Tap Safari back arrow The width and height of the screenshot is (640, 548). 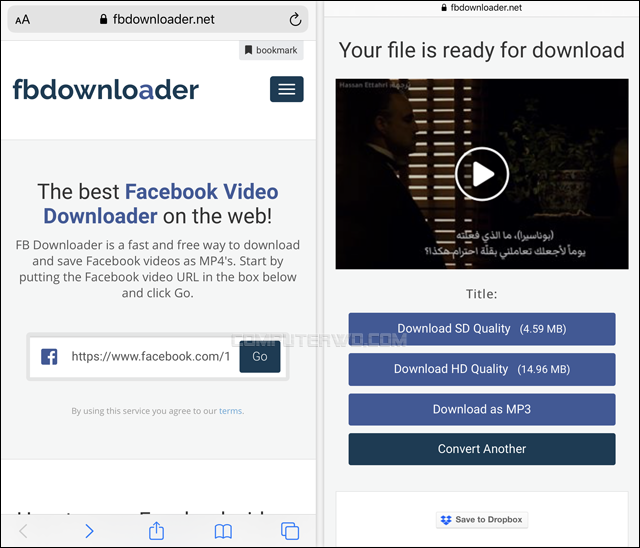pos(23,531)
